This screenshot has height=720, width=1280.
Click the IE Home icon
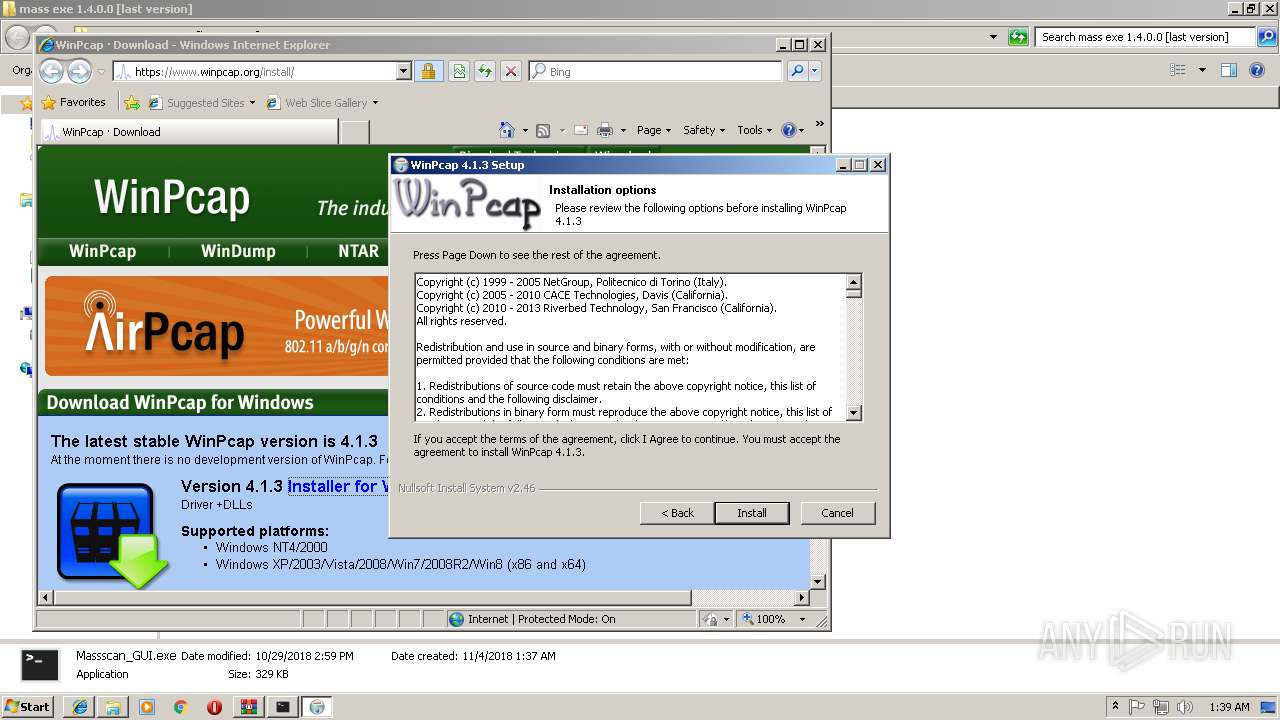(x=506, y=130)
